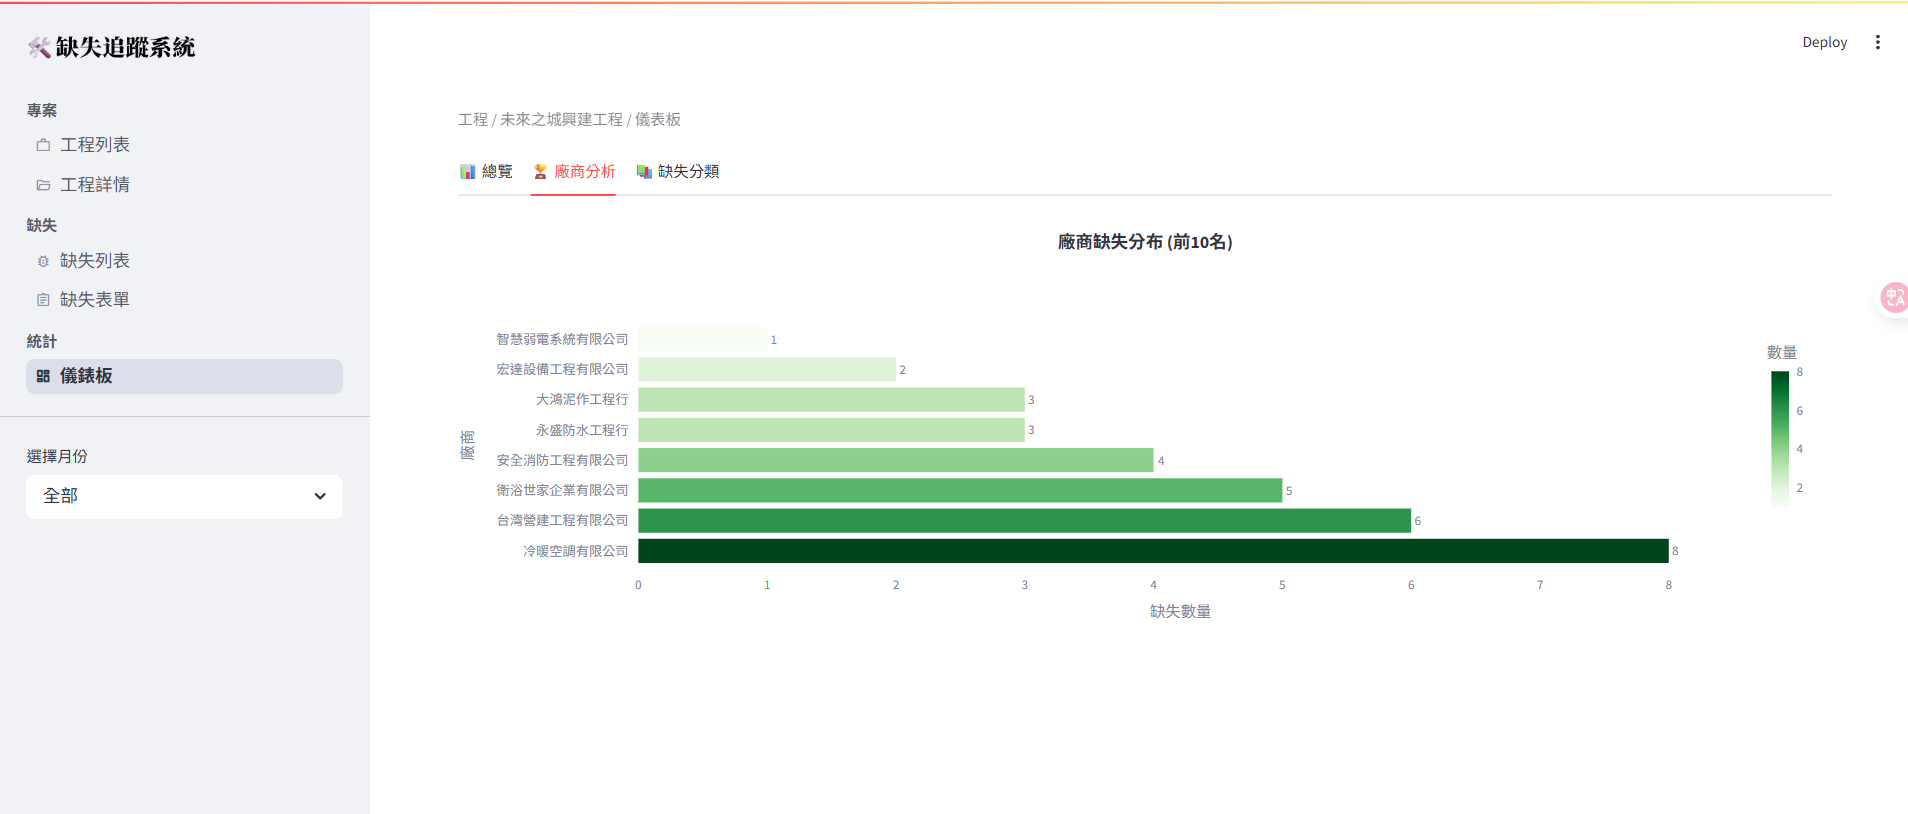Click the 台灣營建工程有限公司 bar in chart

(1024, 521)
